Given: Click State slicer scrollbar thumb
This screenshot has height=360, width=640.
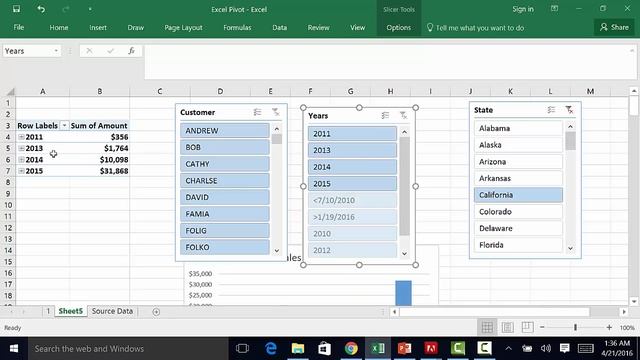Looking at the screenshot, I should (x=570, y=141).
